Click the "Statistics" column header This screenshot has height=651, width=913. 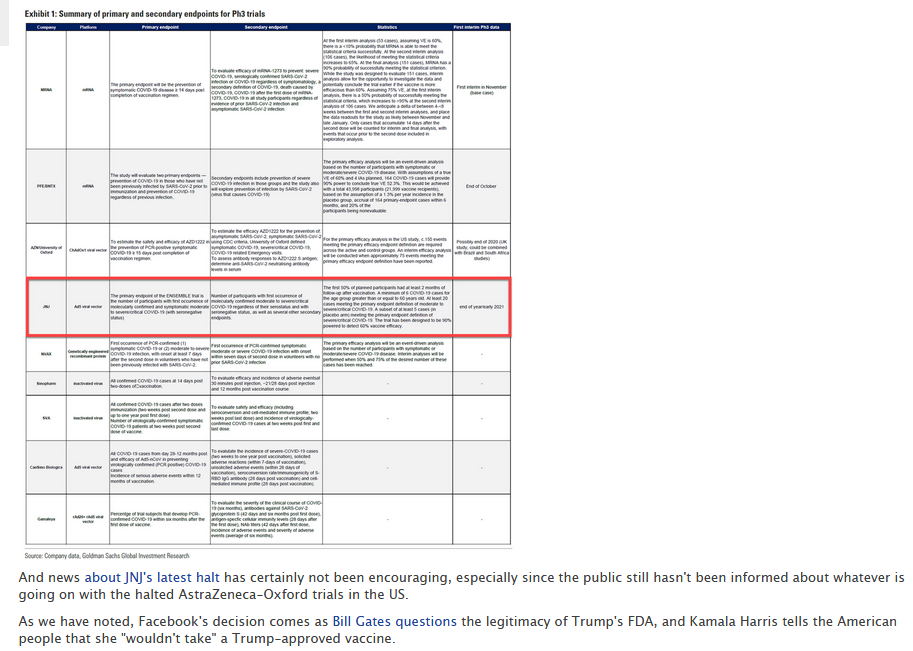[387, 27]
